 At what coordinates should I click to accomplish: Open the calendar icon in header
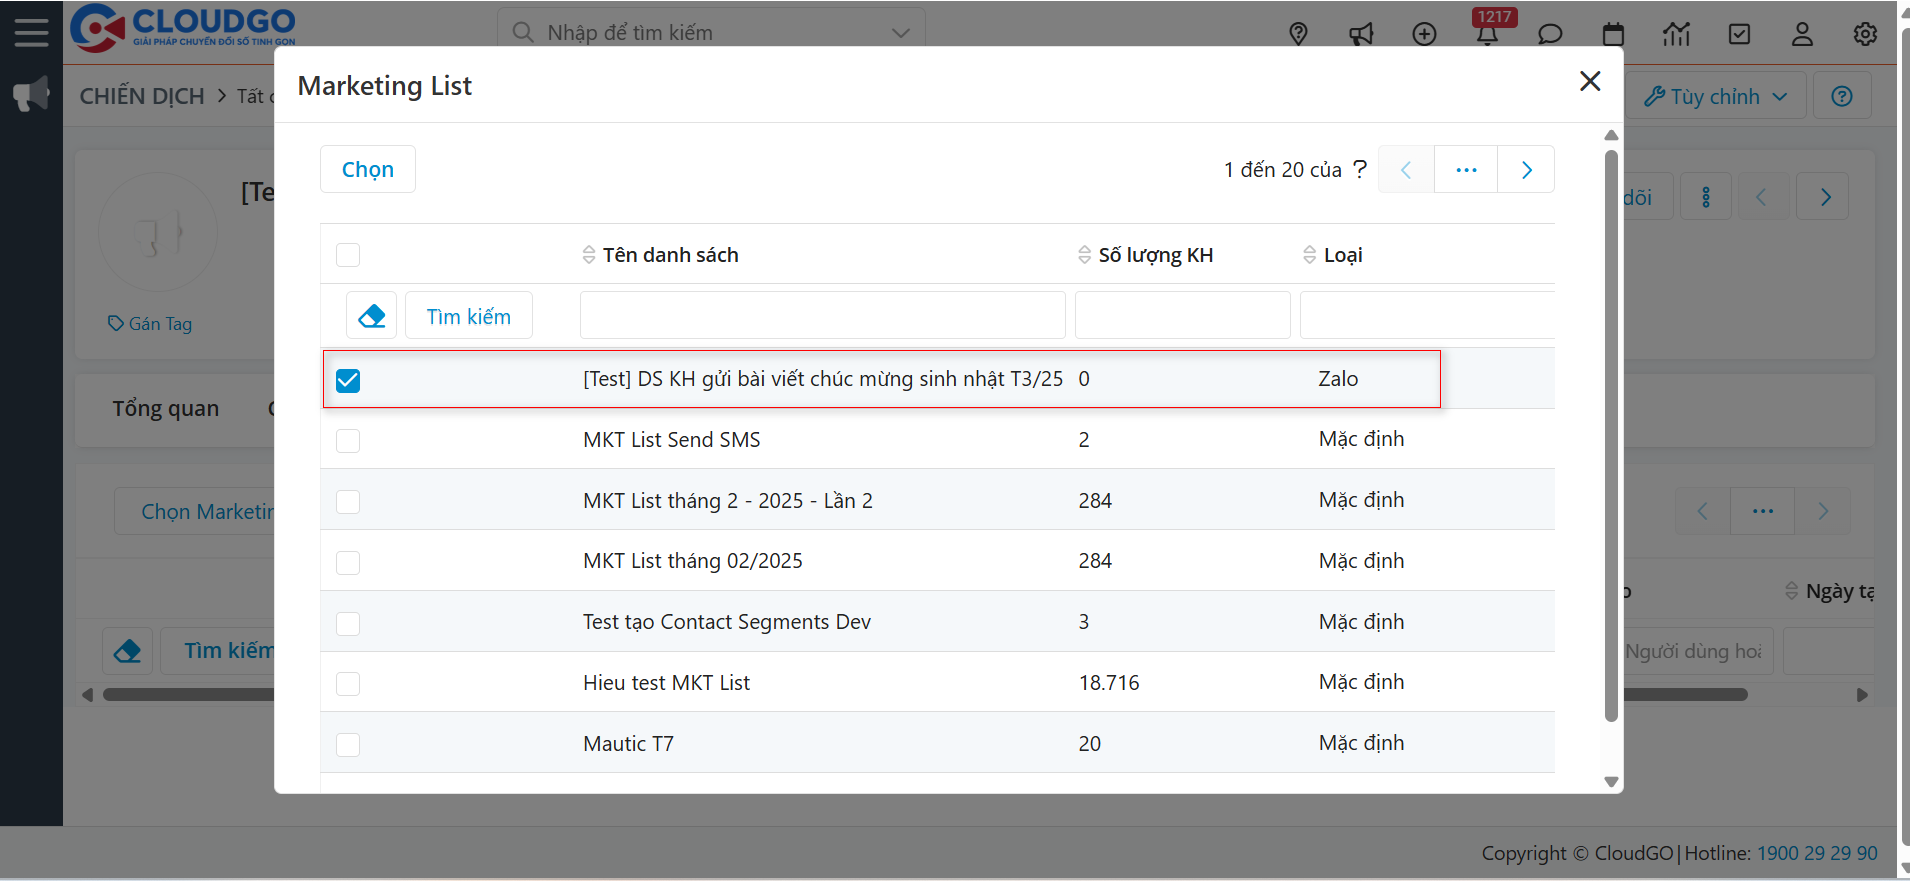(1613, 34)
